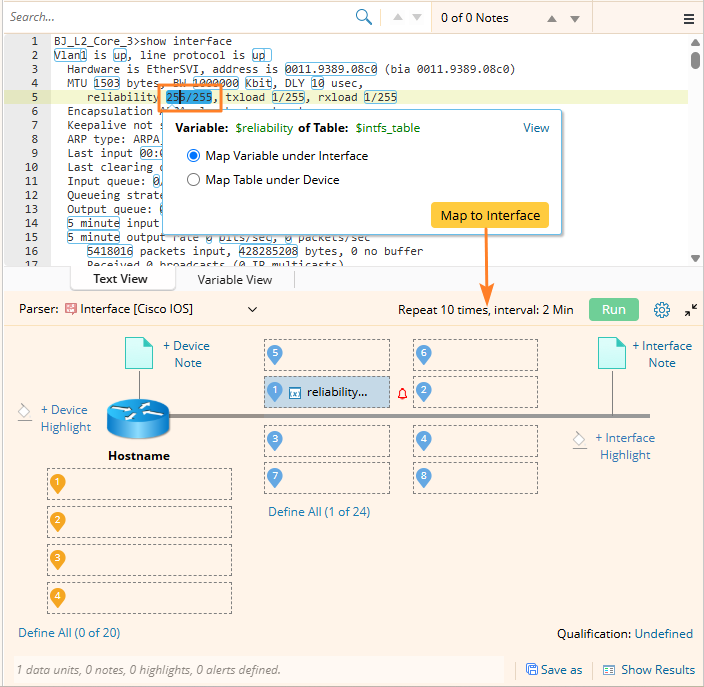Viewport: 704px width, 687px height.
Task: Select Map Table under Device option
Action: click(x=194, y=180)
